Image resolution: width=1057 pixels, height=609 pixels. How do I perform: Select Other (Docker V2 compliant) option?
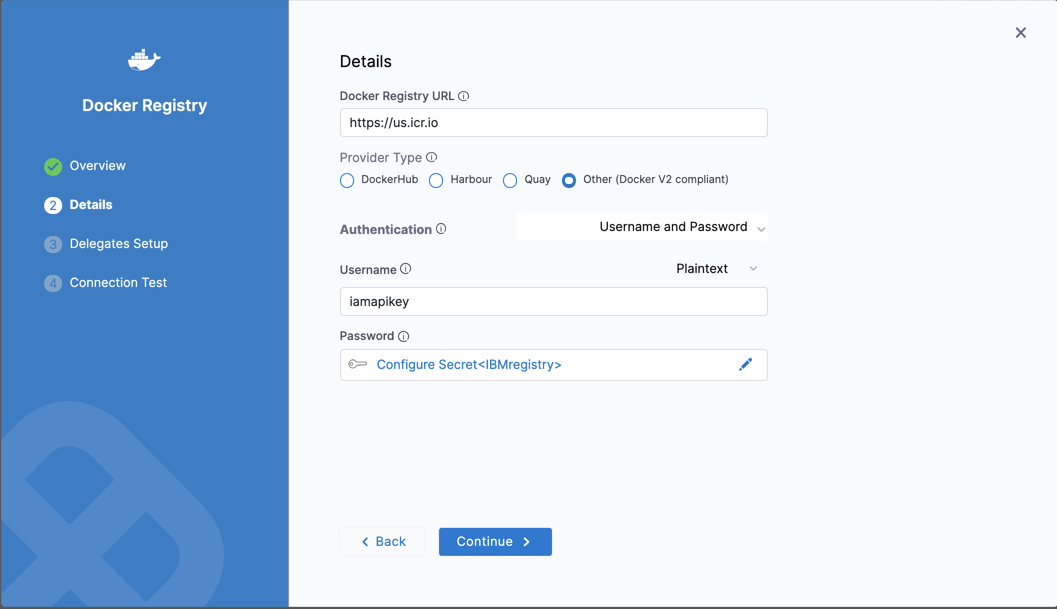(x=569, y=180)
